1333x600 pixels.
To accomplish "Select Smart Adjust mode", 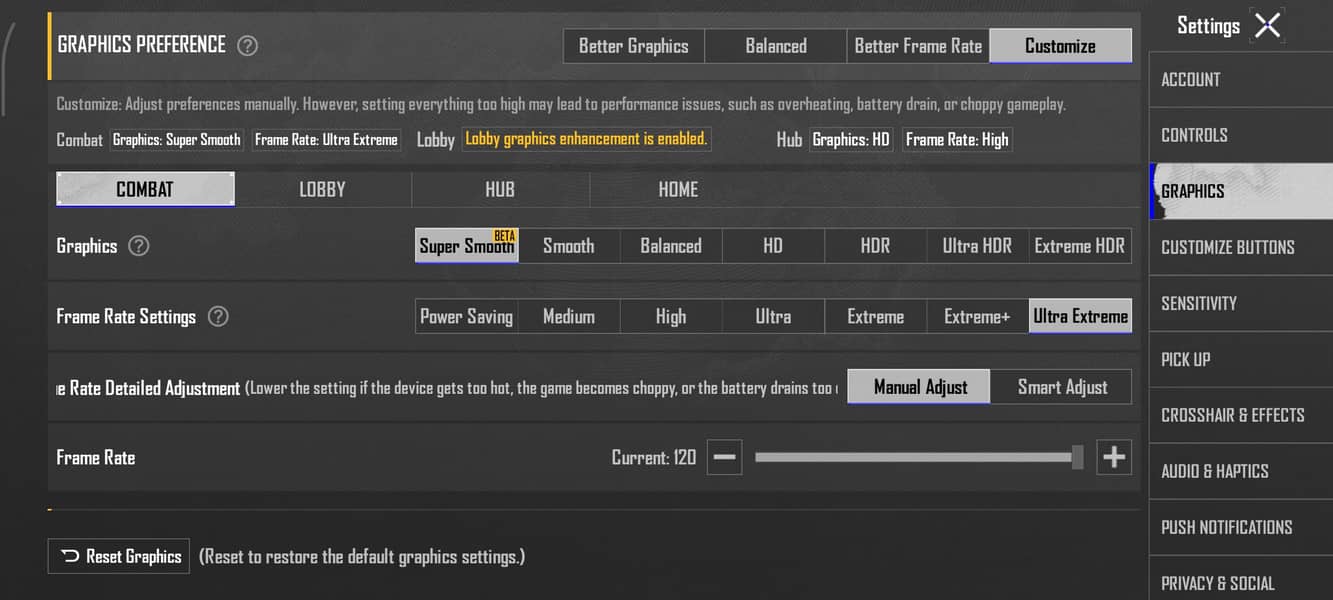I will (x=1061, y=387).
